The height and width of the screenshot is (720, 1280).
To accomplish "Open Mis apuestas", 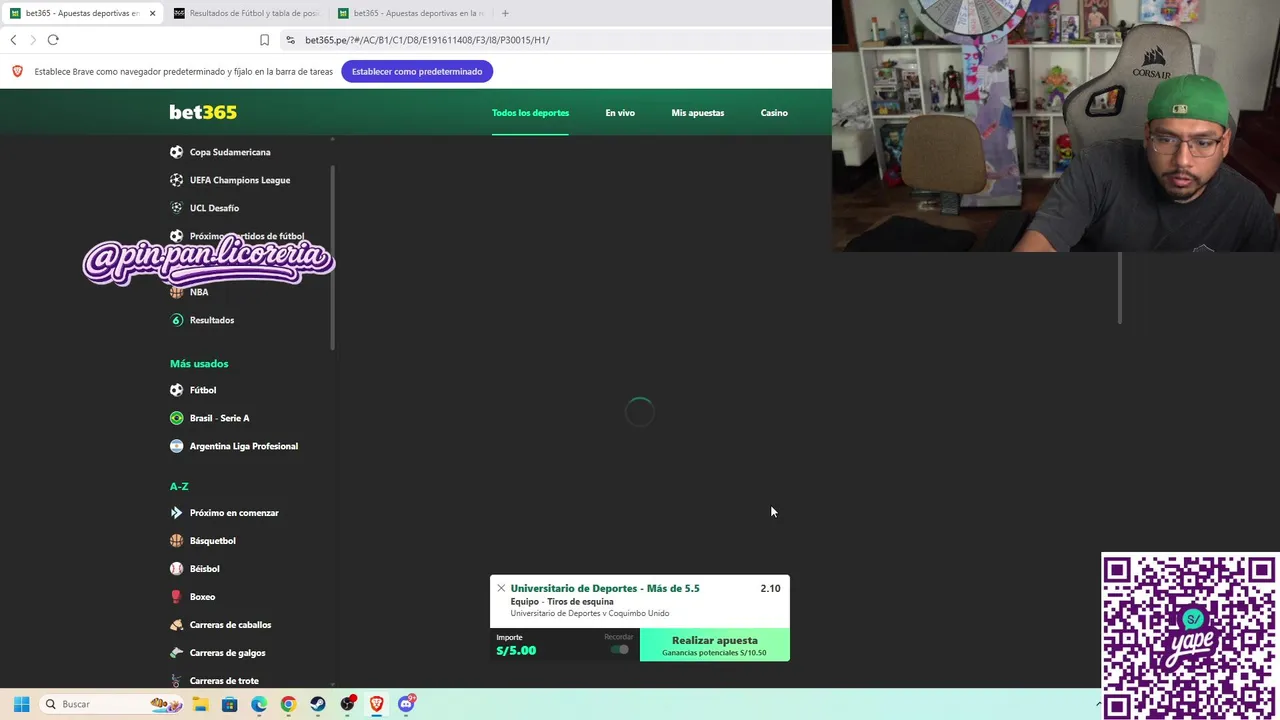I will tap(698, 113).
